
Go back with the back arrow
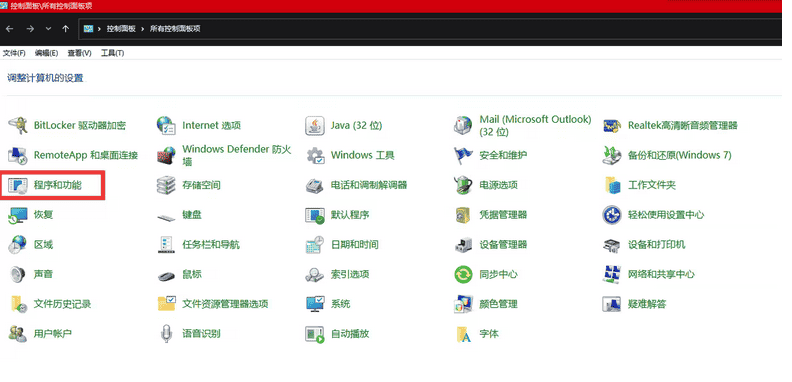click(x=10, y=29)
